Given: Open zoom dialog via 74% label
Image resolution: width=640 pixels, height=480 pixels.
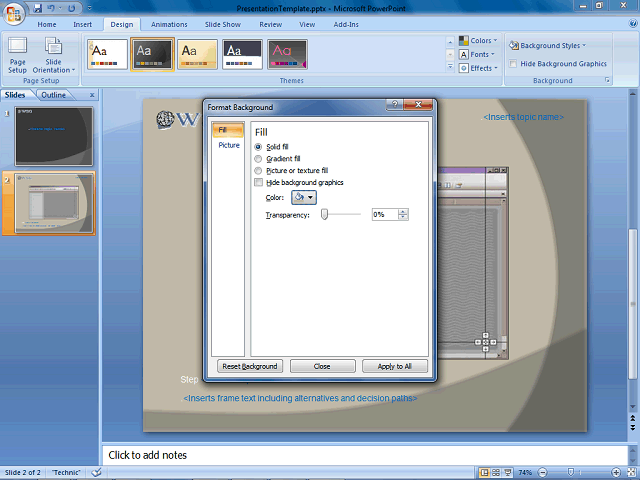Looking at the screenshot, I should [525, 472].
